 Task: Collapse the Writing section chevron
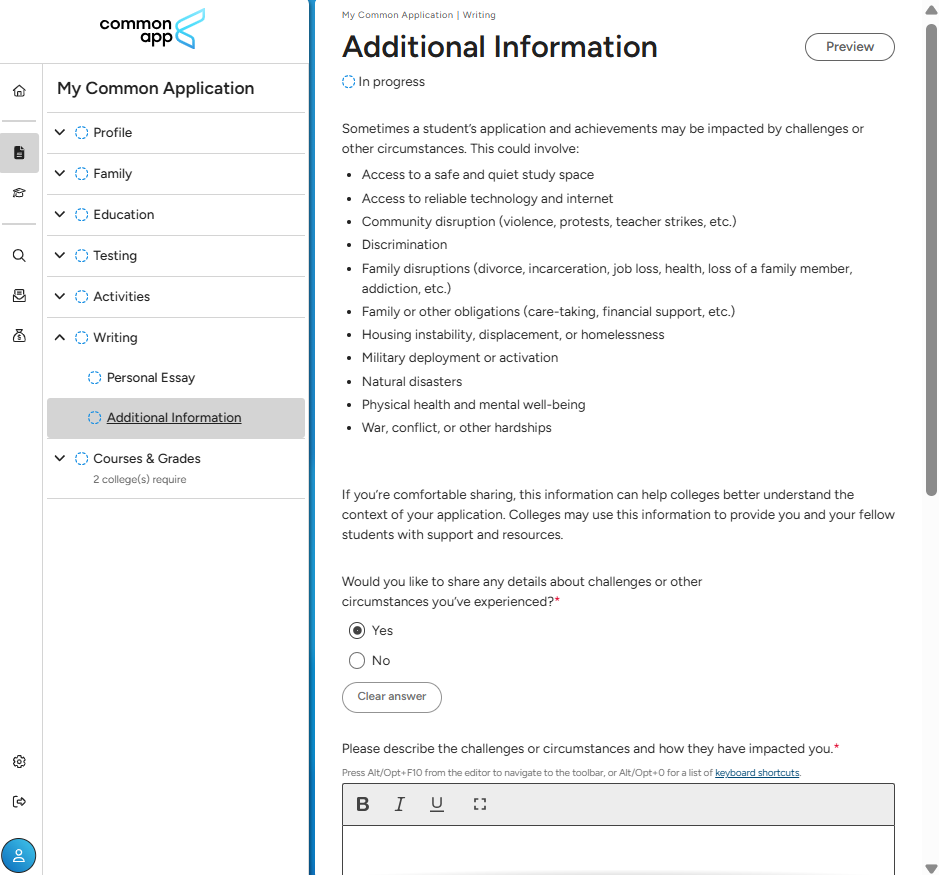pyautogui.click(x=60, y=338)
